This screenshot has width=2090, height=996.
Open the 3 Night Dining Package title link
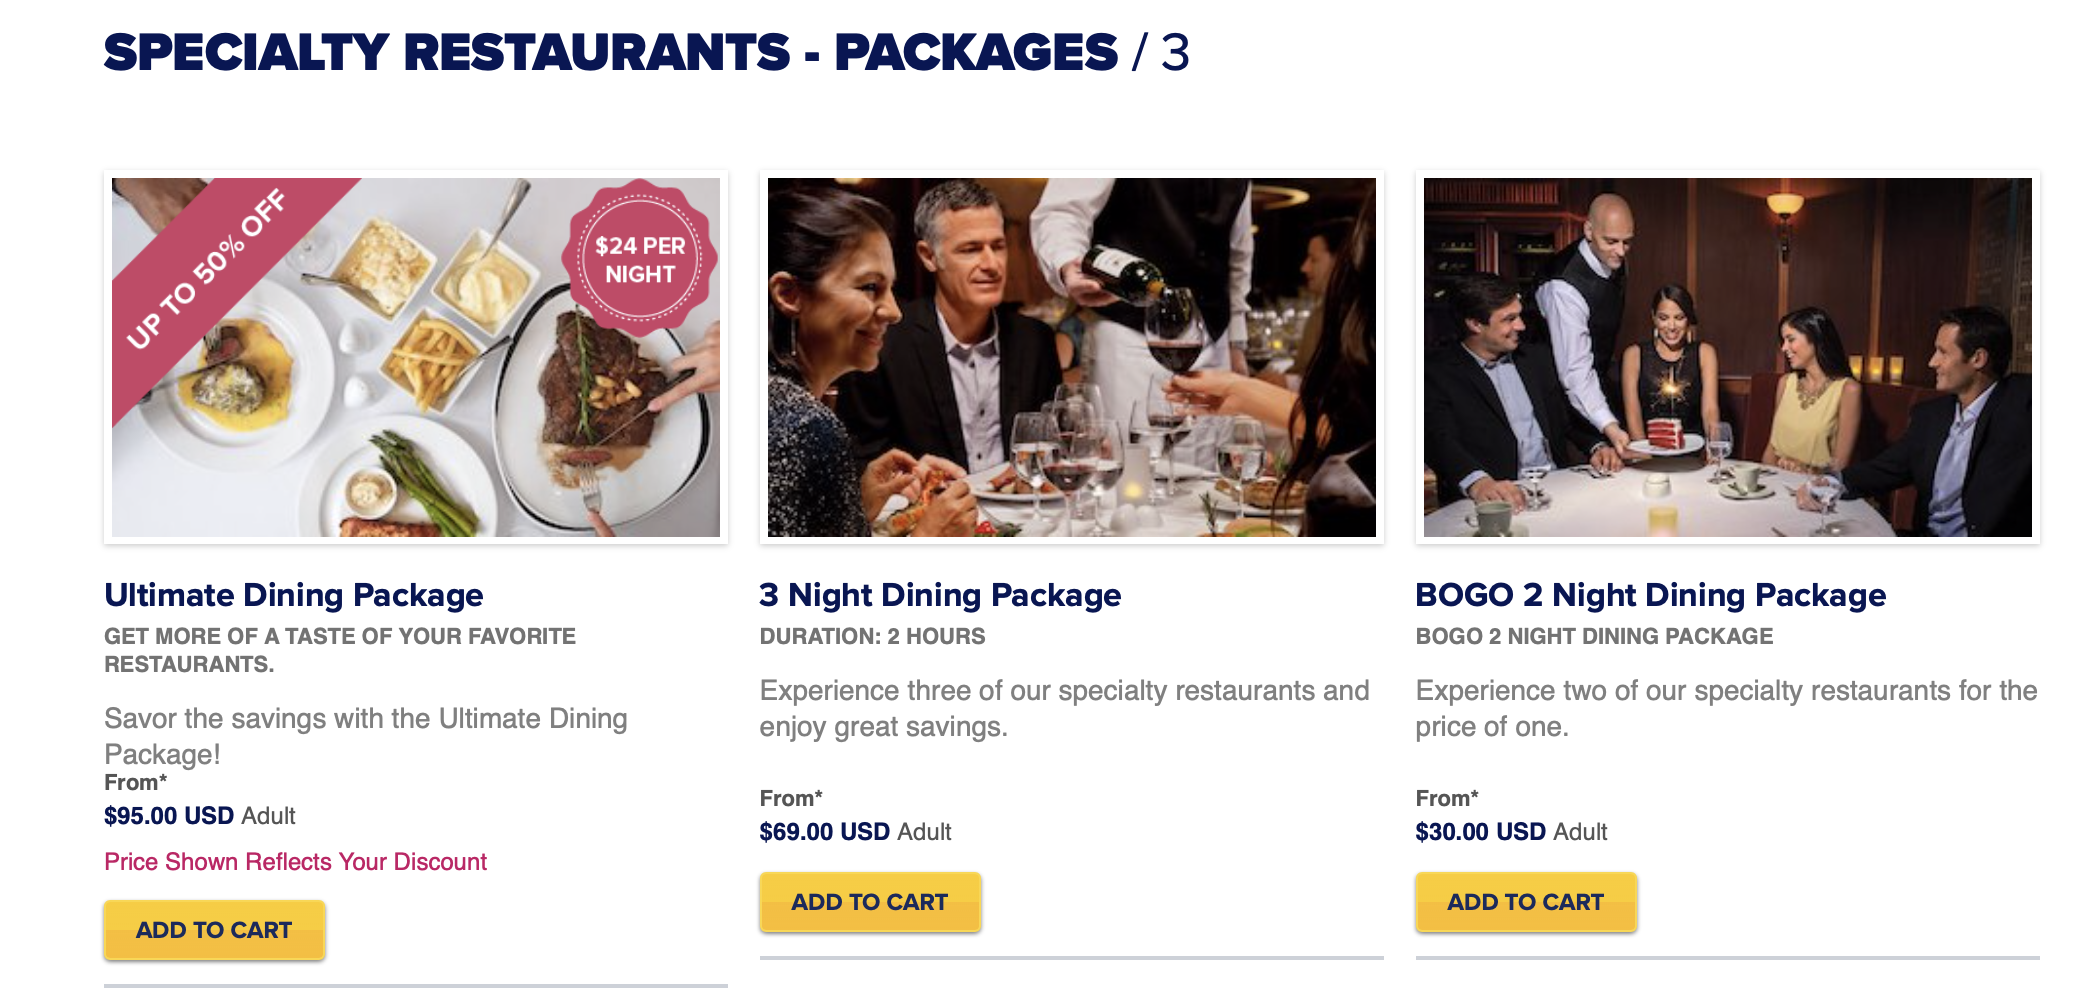(x=940, y=595)
